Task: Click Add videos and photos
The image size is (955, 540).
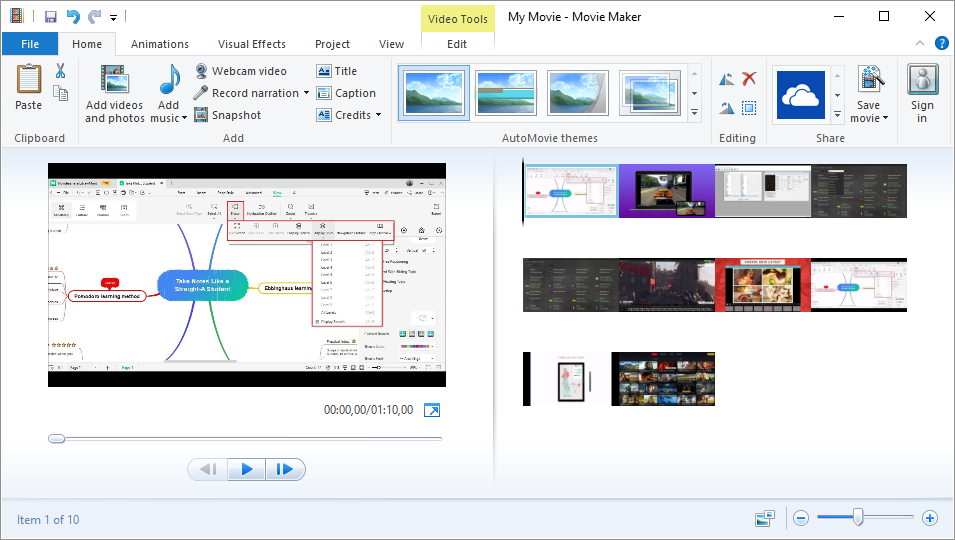Action: tap(115, 94)
